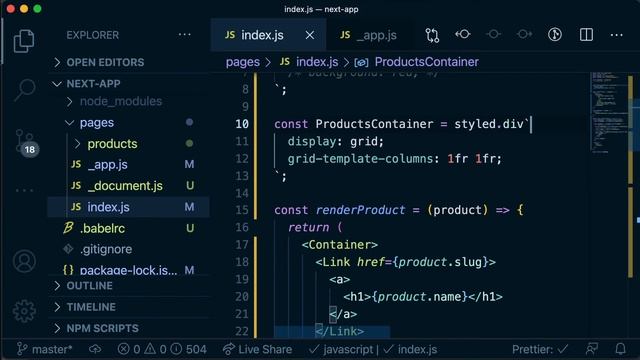Click the middle circle change-navigation icon
640x360 pixels.
(x=493, y=34)
